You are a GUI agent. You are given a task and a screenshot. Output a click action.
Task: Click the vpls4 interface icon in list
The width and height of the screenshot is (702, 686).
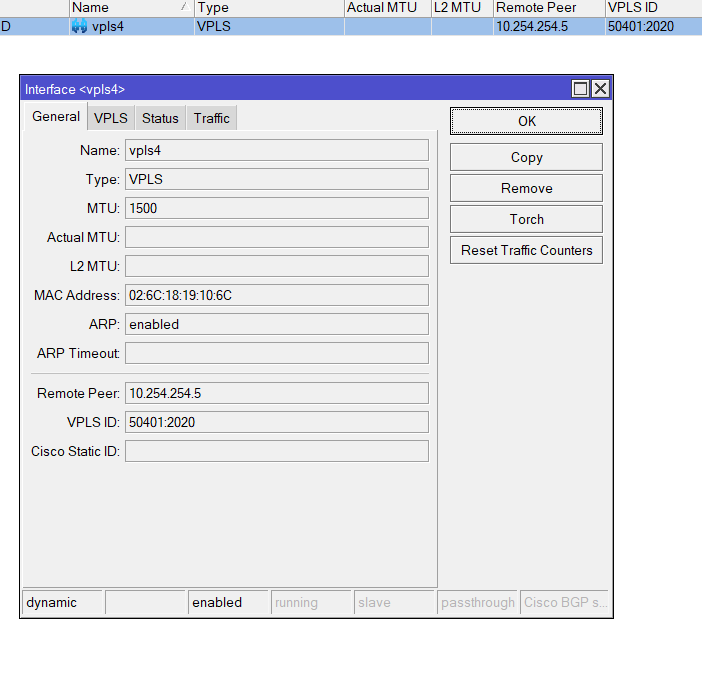click(x=79, y=26)
